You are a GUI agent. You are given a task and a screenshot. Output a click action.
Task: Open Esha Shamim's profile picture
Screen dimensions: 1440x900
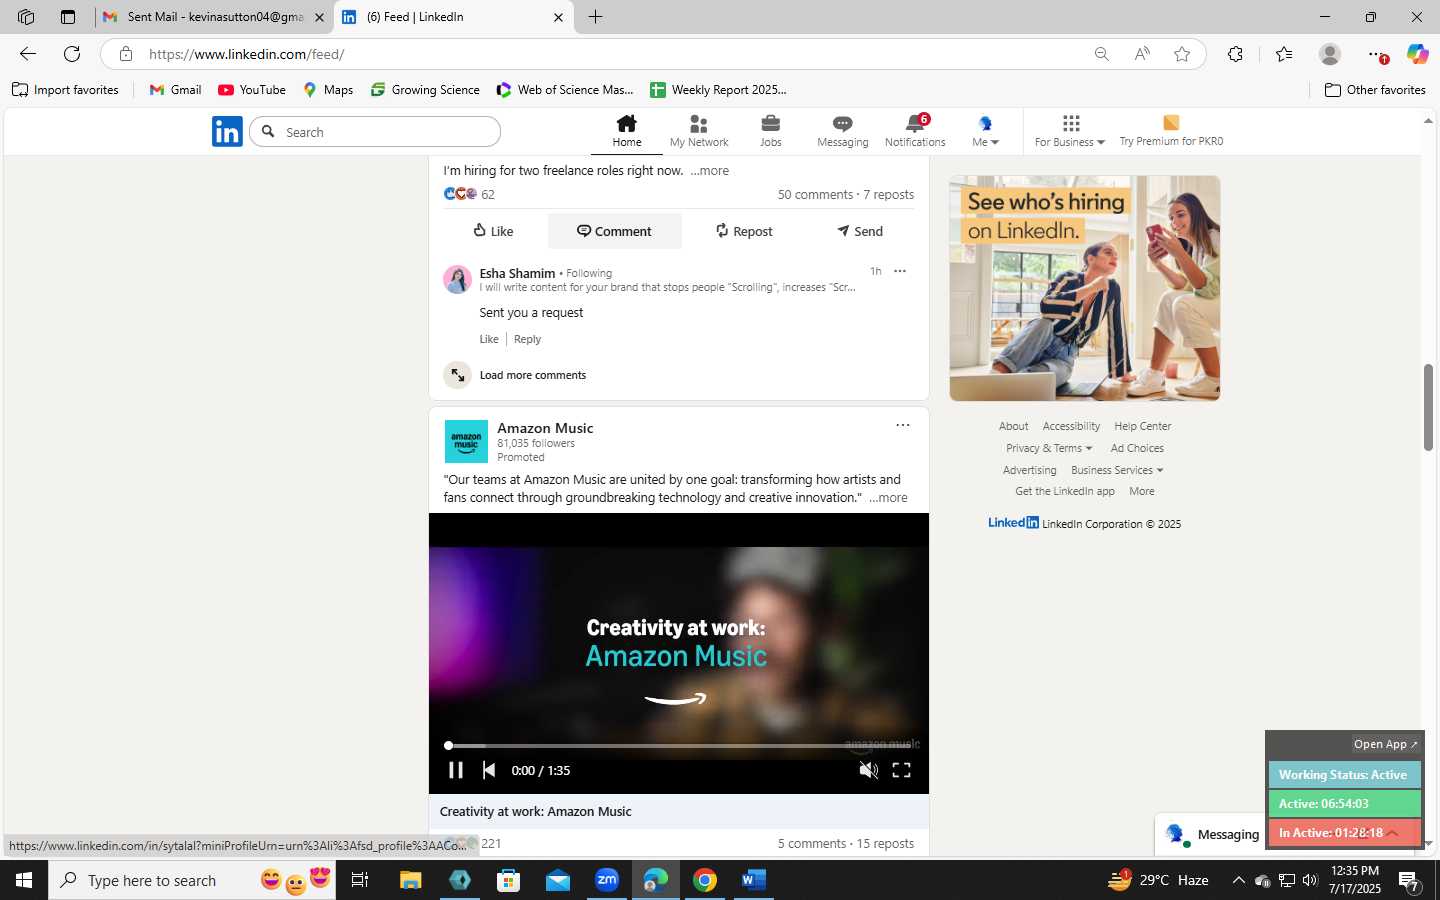tap(457, 279)
